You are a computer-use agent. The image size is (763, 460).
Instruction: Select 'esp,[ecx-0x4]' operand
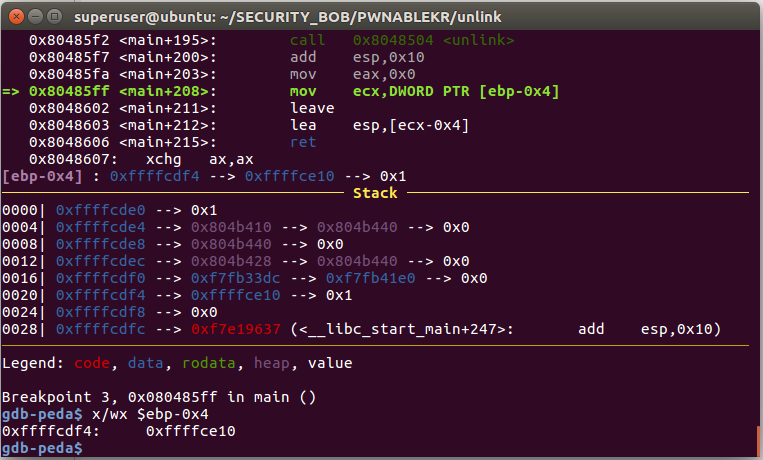point(411,125)
